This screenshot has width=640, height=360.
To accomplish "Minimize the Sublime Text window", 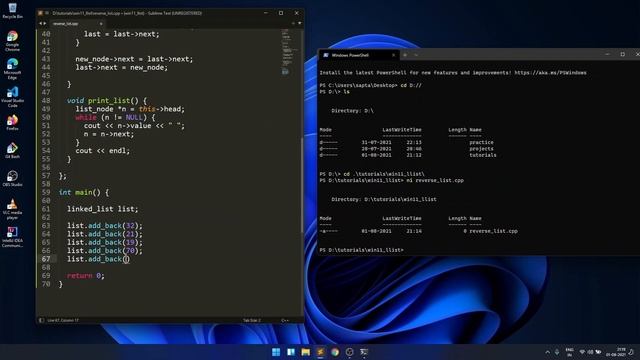I will pos(266,13).
